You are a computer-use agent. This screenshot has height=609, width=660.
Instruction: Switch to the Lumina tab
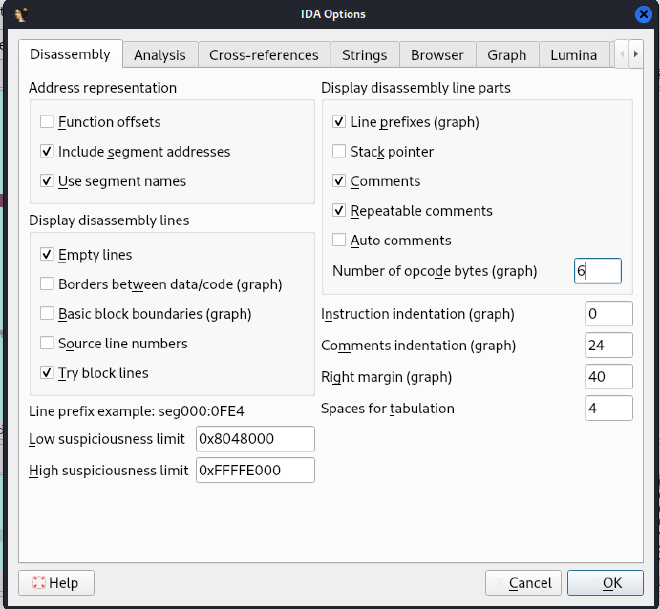pos(574,55)
